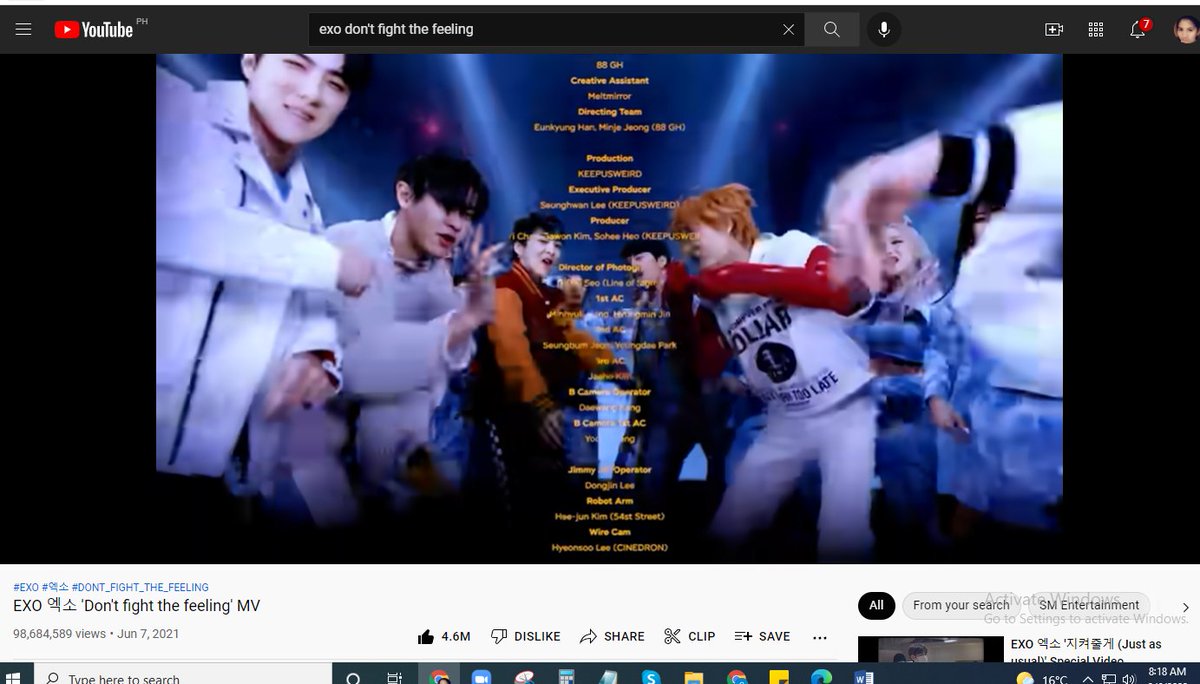Image resolution: width=1200 pixels, height=684 pixels.
Task: Open the Just as usual video thumbnail
Action: coord(930,649)
